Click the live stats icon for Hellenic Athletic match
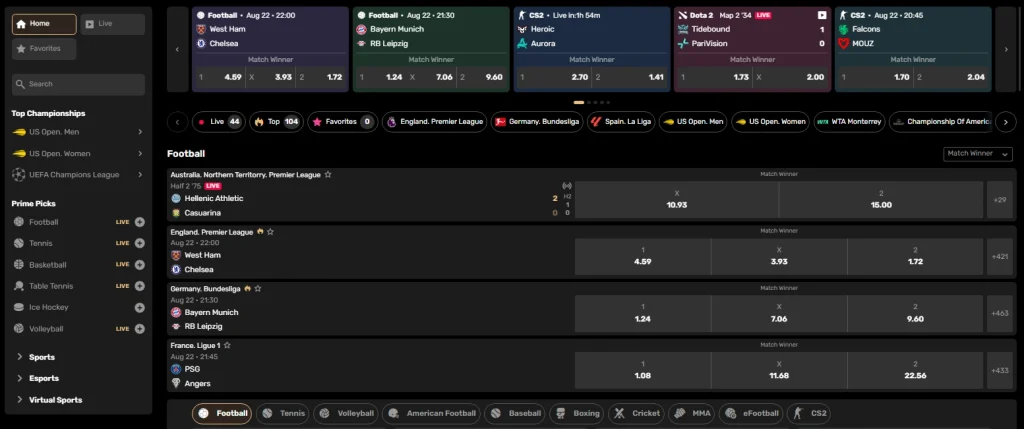Screen dimensions: 1024x429 (x=567, y=186)
